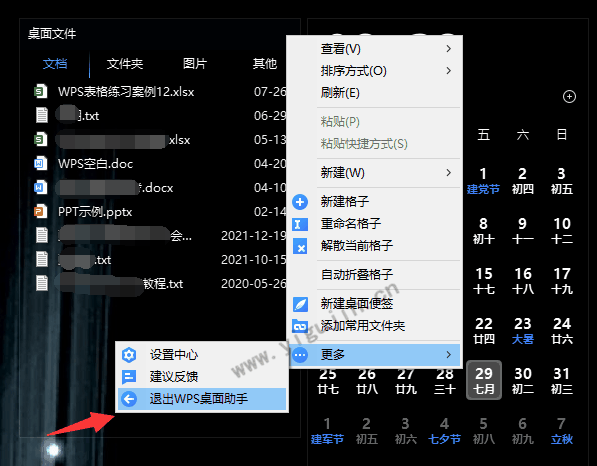
Task: Click the 添加常用文件夹 folder icon
Action: 300,326
